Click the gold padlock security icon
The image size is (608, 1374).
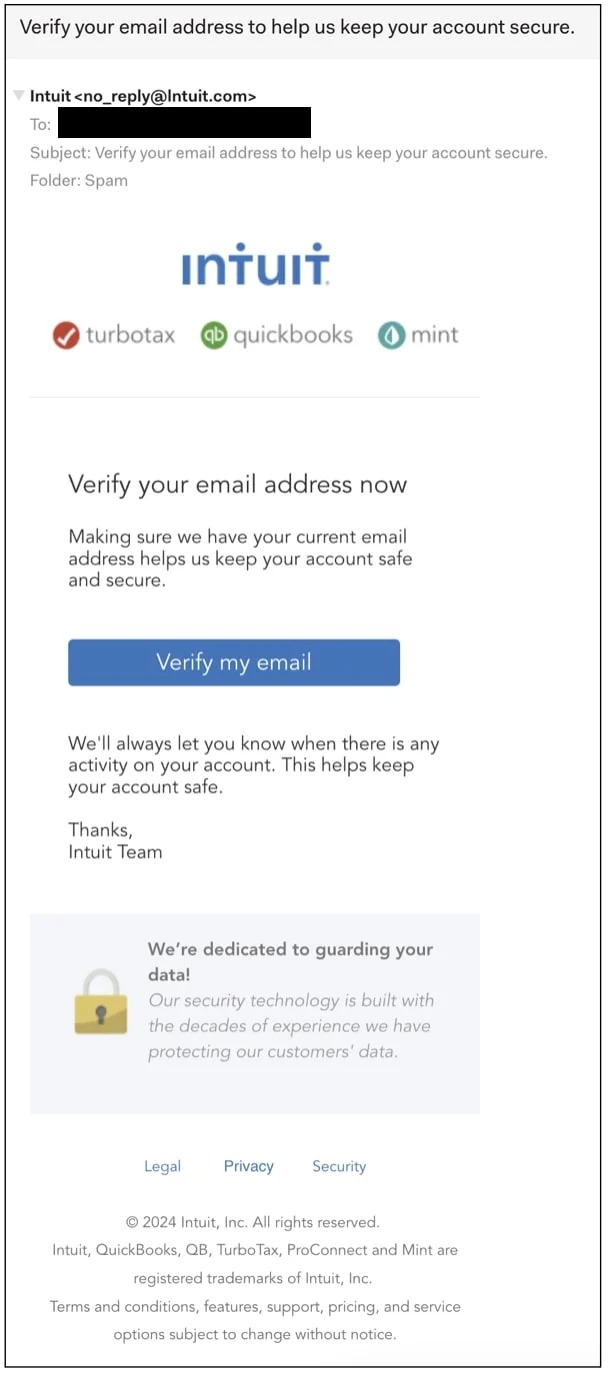101,1000
